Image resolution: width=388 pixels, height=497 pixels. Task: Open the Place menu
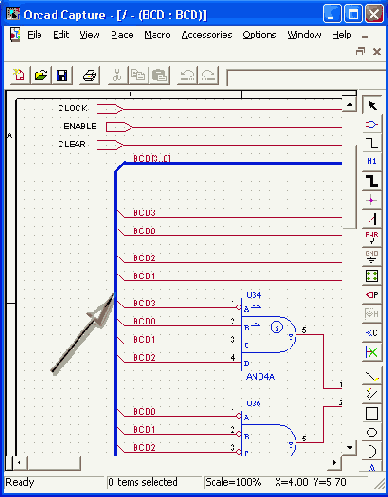122,35
